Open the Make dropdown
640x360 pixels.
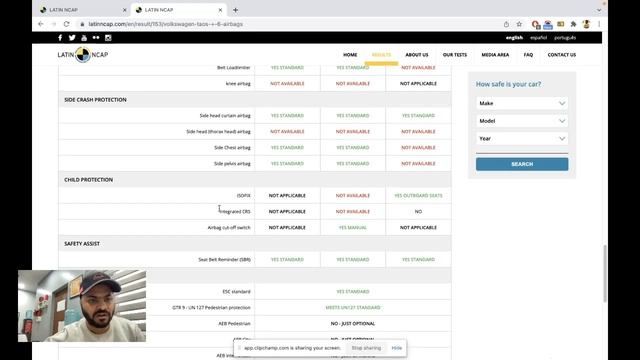(522, 103)
